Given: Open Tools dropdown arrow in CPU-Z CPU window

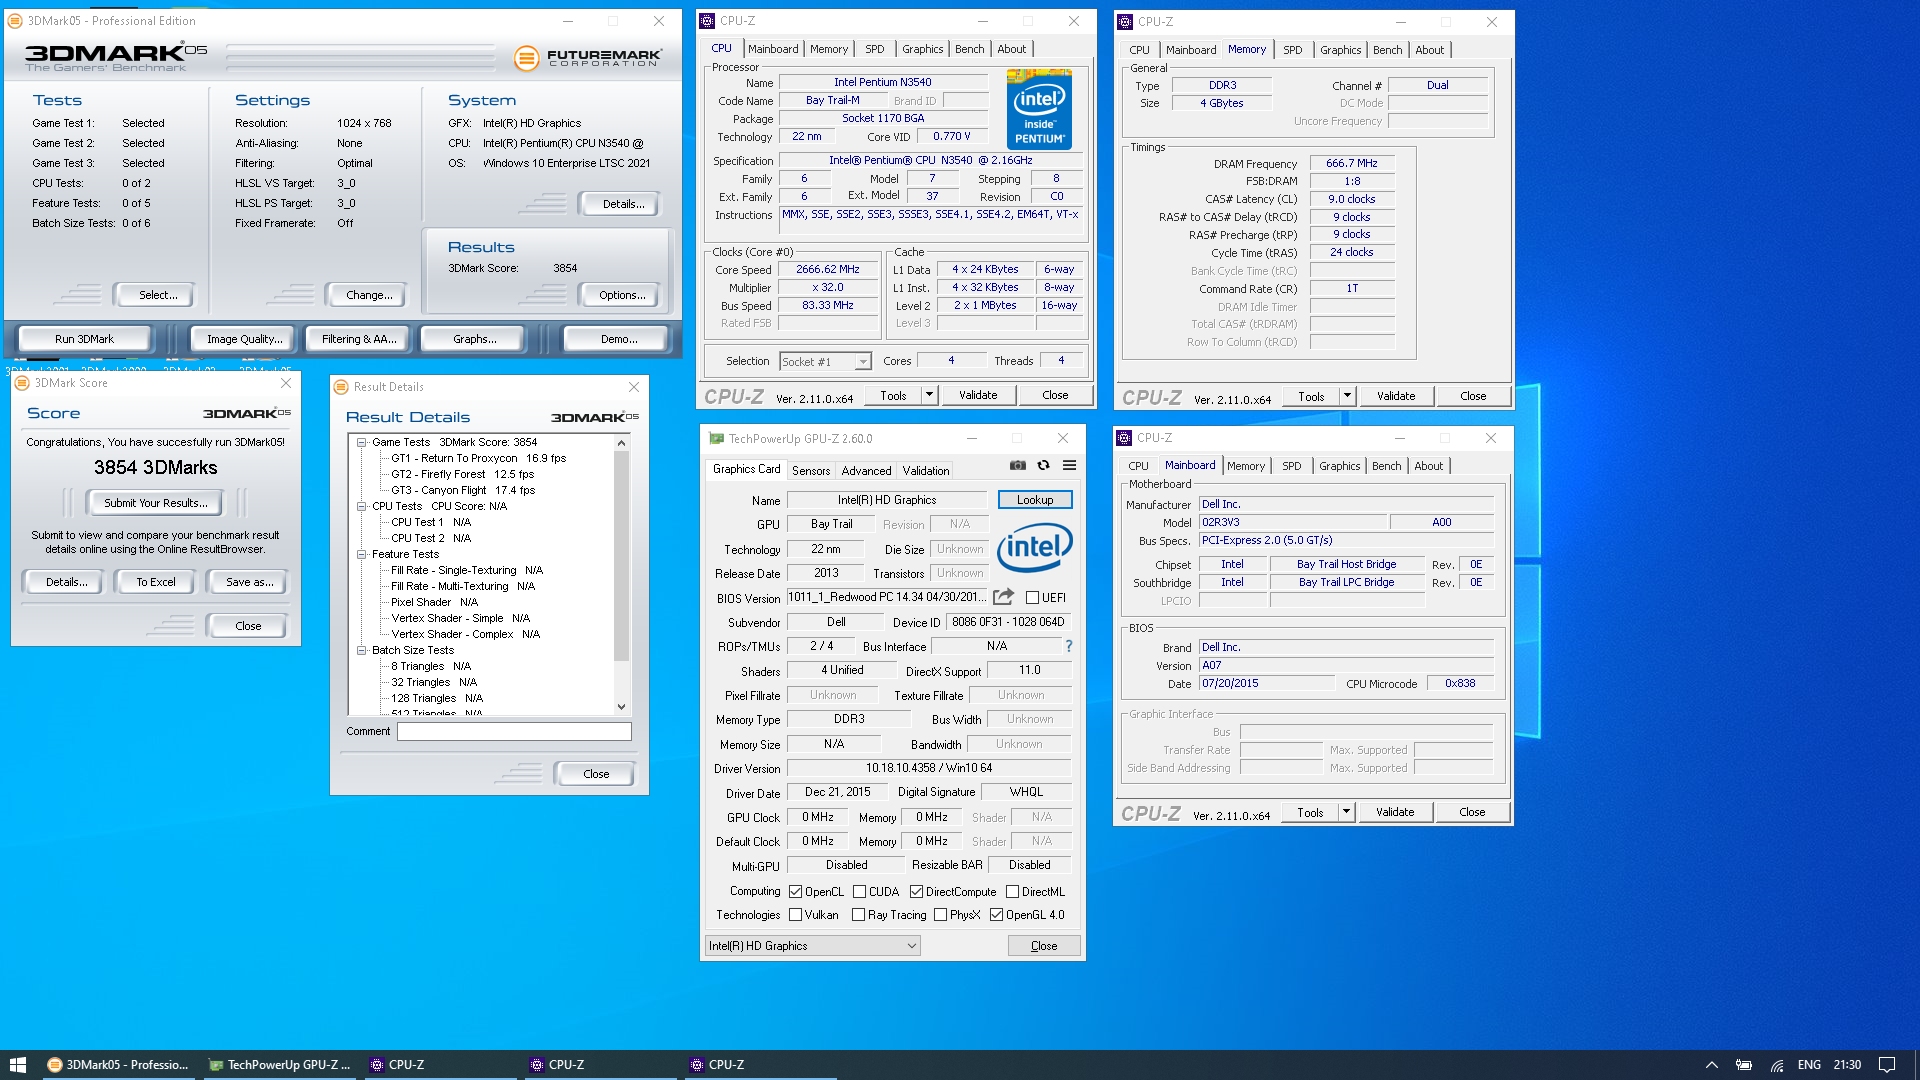Looking at the screenshot, I should pyautogui.click(x=929, y=395).
